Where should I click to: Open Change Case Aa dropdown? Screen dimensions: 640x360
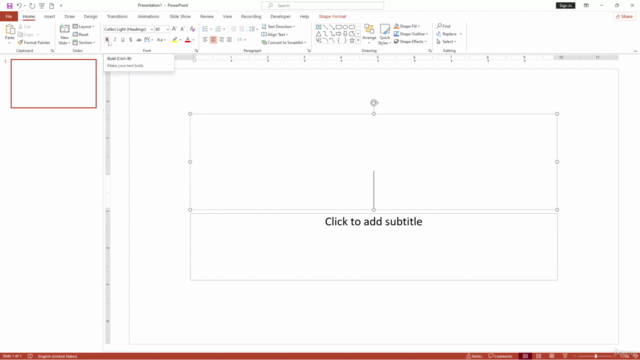[x=162, y=40]
